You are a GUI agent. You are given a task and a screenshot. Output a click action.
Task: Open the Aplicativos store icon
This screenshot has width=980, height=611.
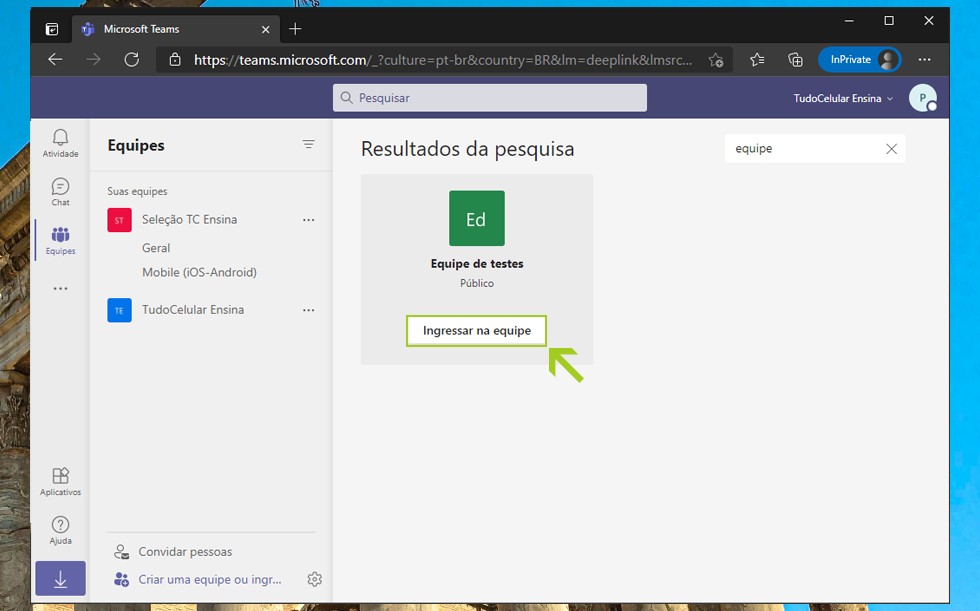click(x=60, y=481)
